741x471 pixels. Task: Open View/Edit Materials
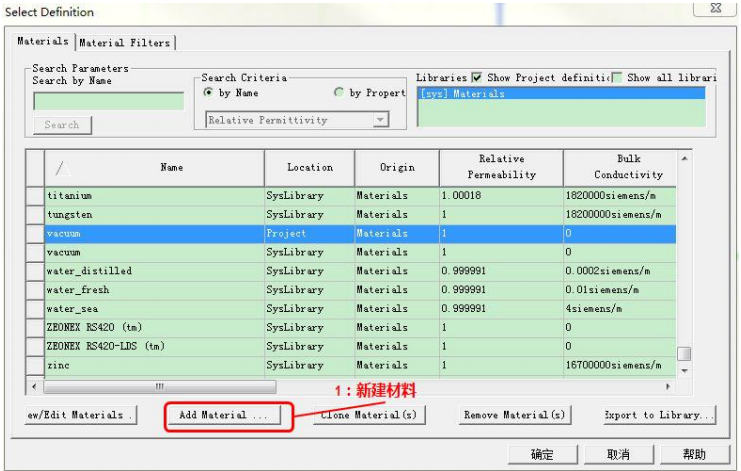[81, 415]
